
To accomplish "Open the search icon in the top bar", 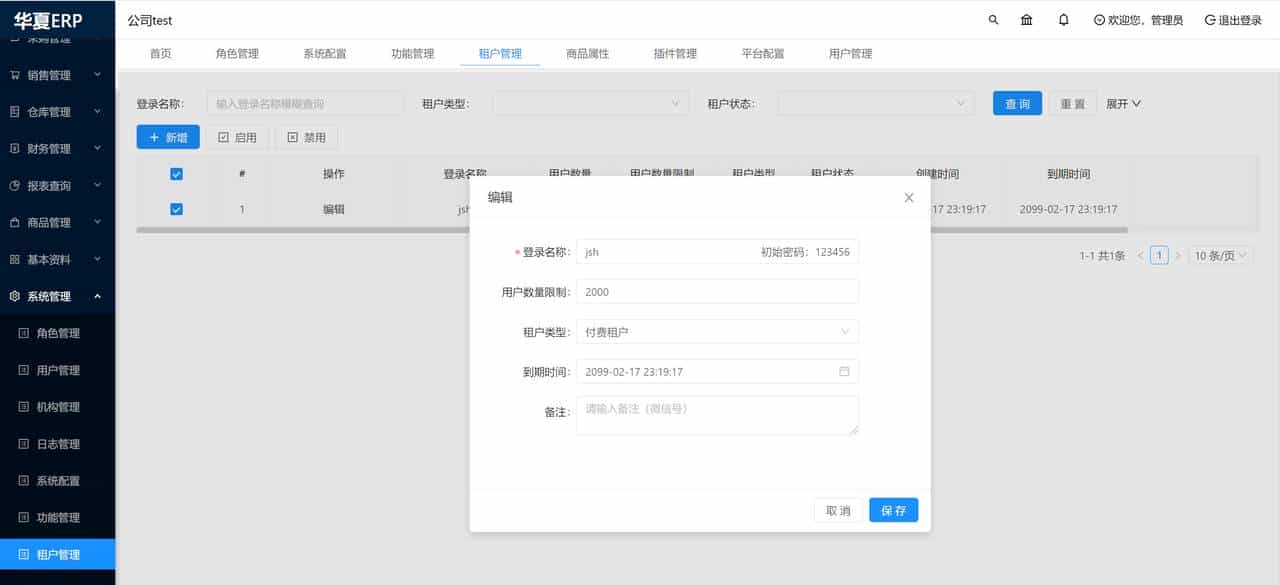I will (992, 19).
